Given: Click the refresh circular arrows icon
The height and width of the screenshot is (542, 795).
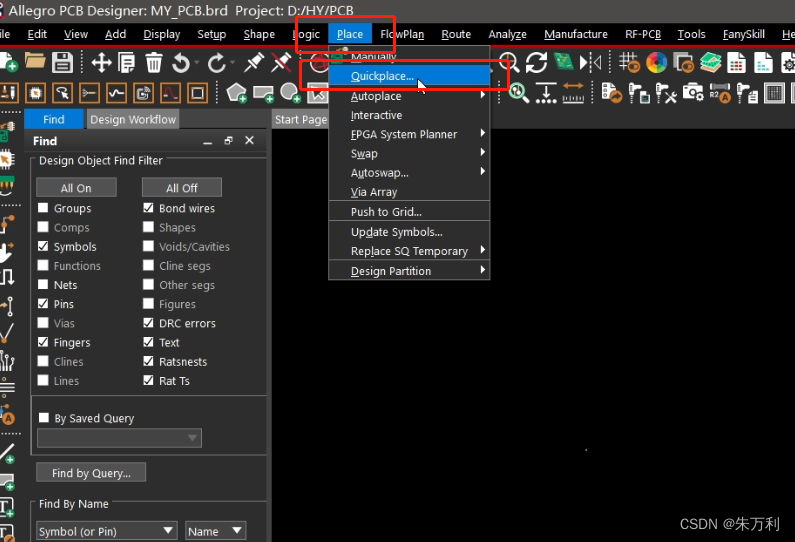Looking at the screenshot, I should tap(536, 63).
